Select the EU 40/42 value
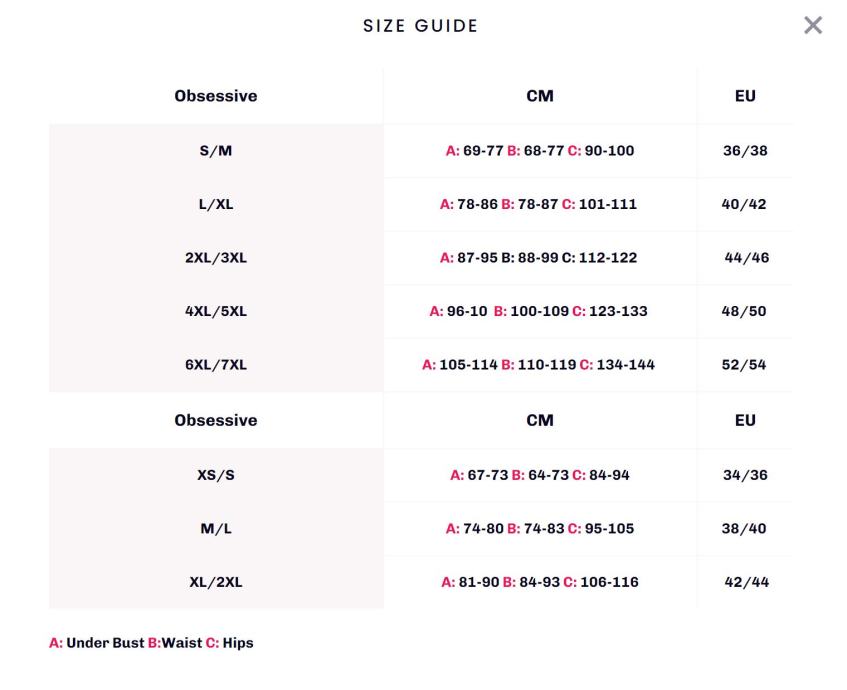The image size is (847, 690). (745, 204)
